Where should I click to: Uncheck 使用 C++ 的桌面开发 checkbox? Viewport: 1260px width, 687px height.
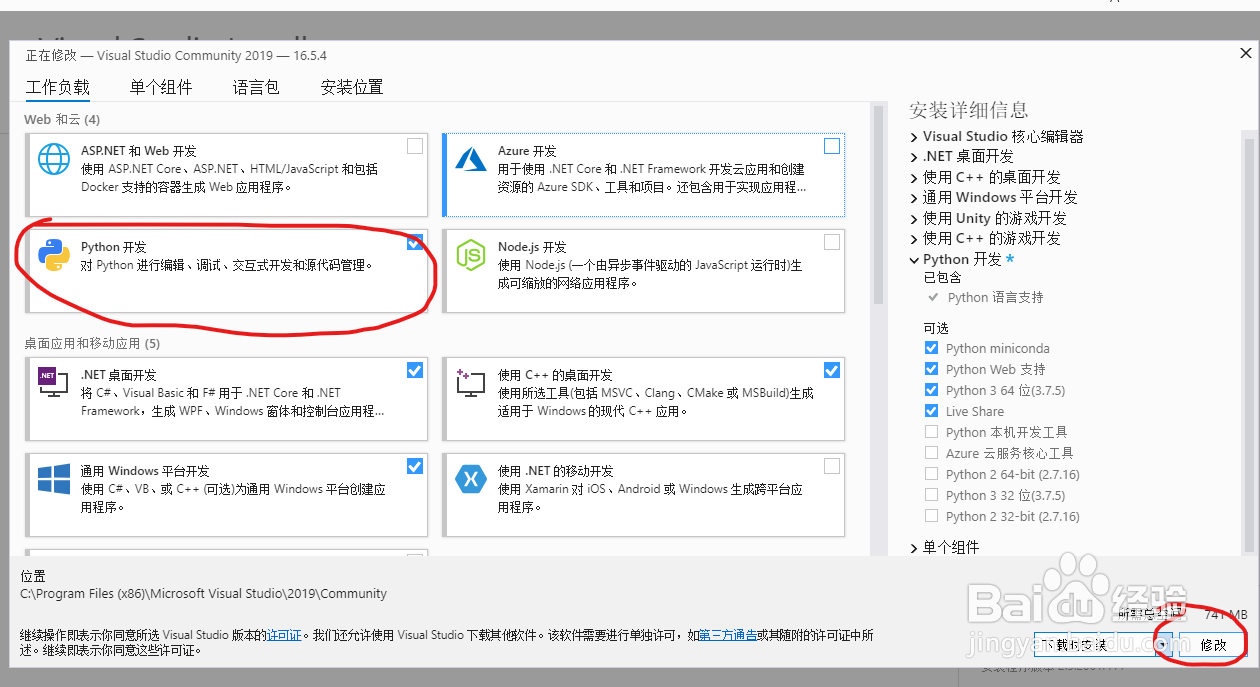coord(832,370)
